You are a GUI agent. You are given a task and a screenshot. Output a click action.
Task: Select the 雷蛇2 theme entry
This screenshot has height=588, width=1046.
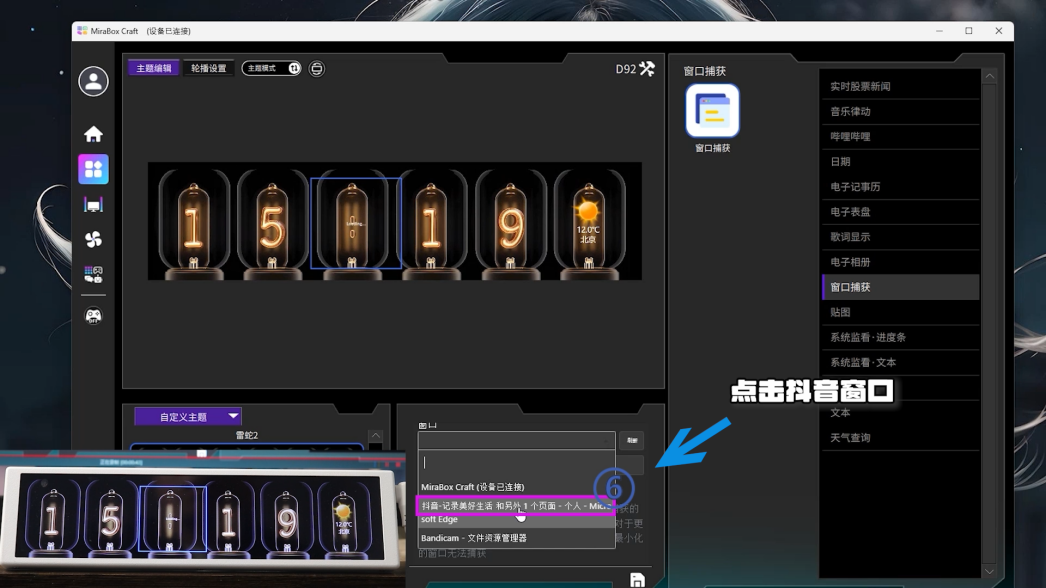[247, 435]
